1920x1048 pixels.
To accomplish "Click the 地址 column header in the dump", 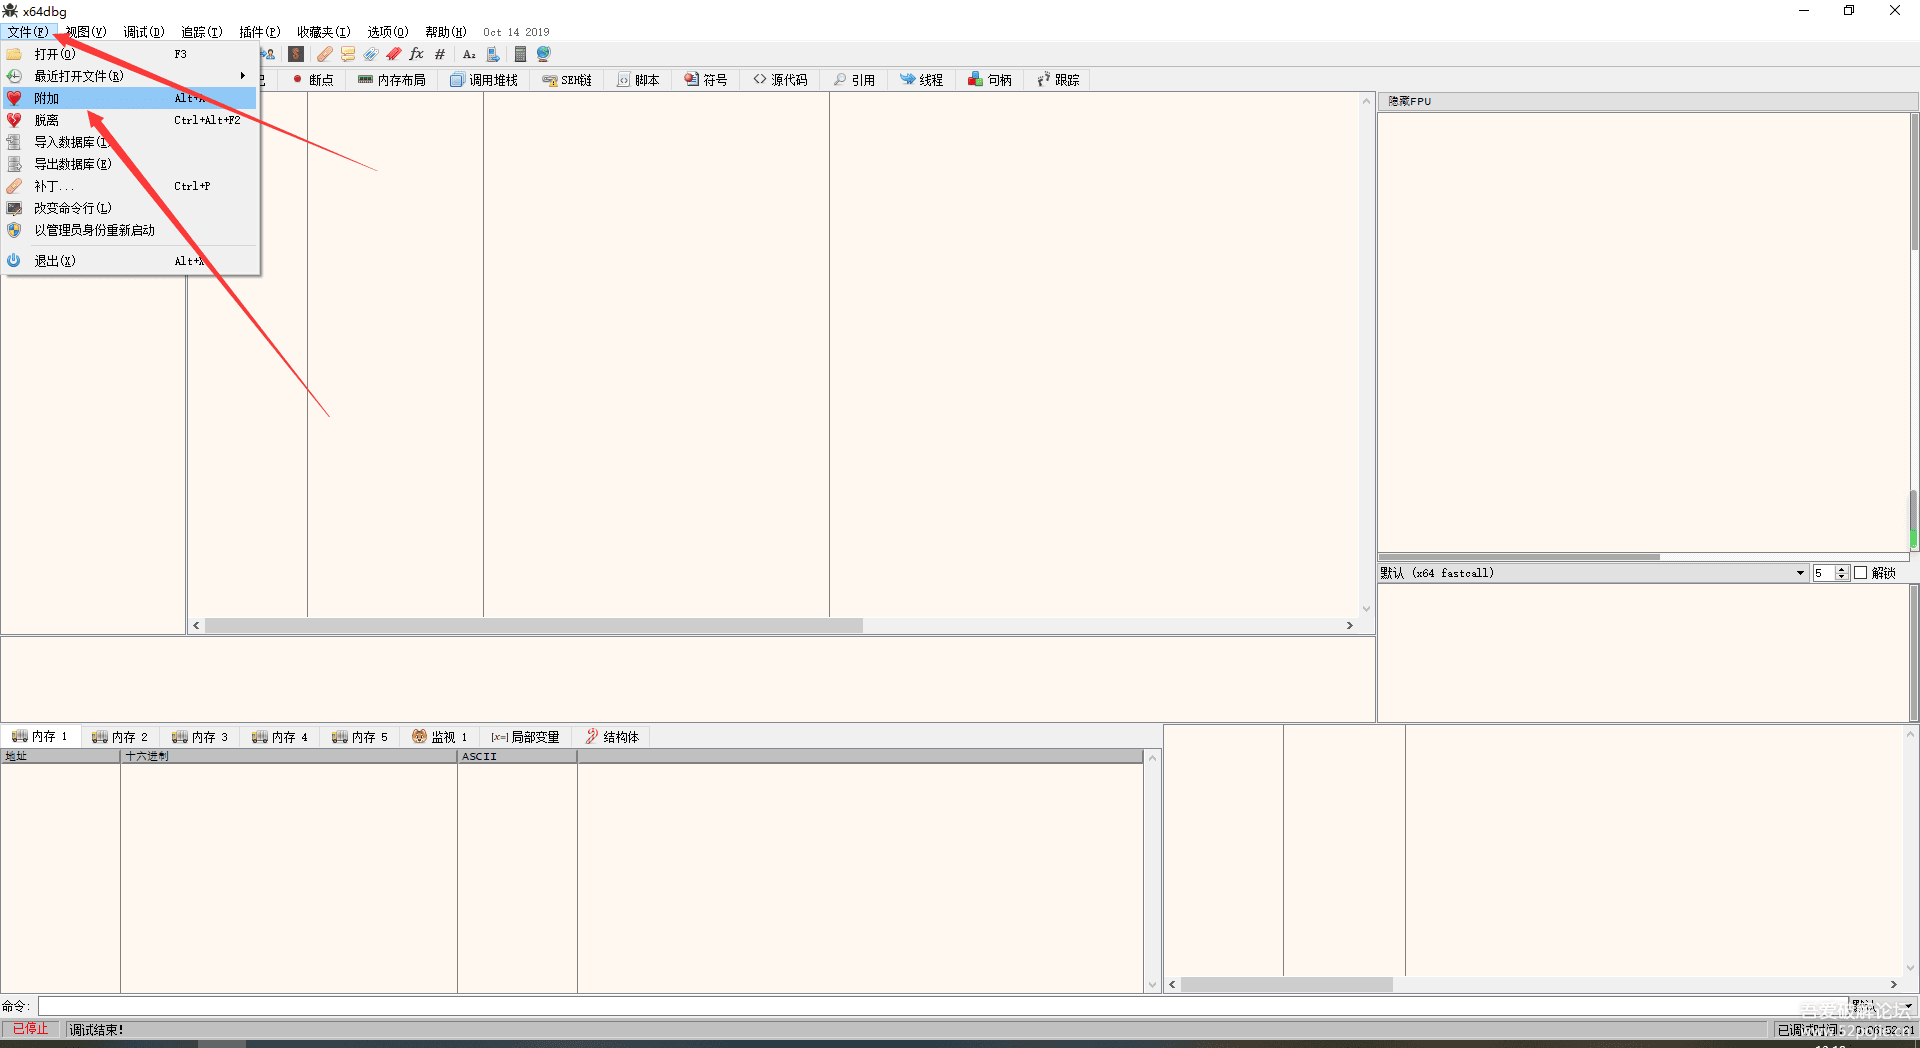I will coord(60,756).
